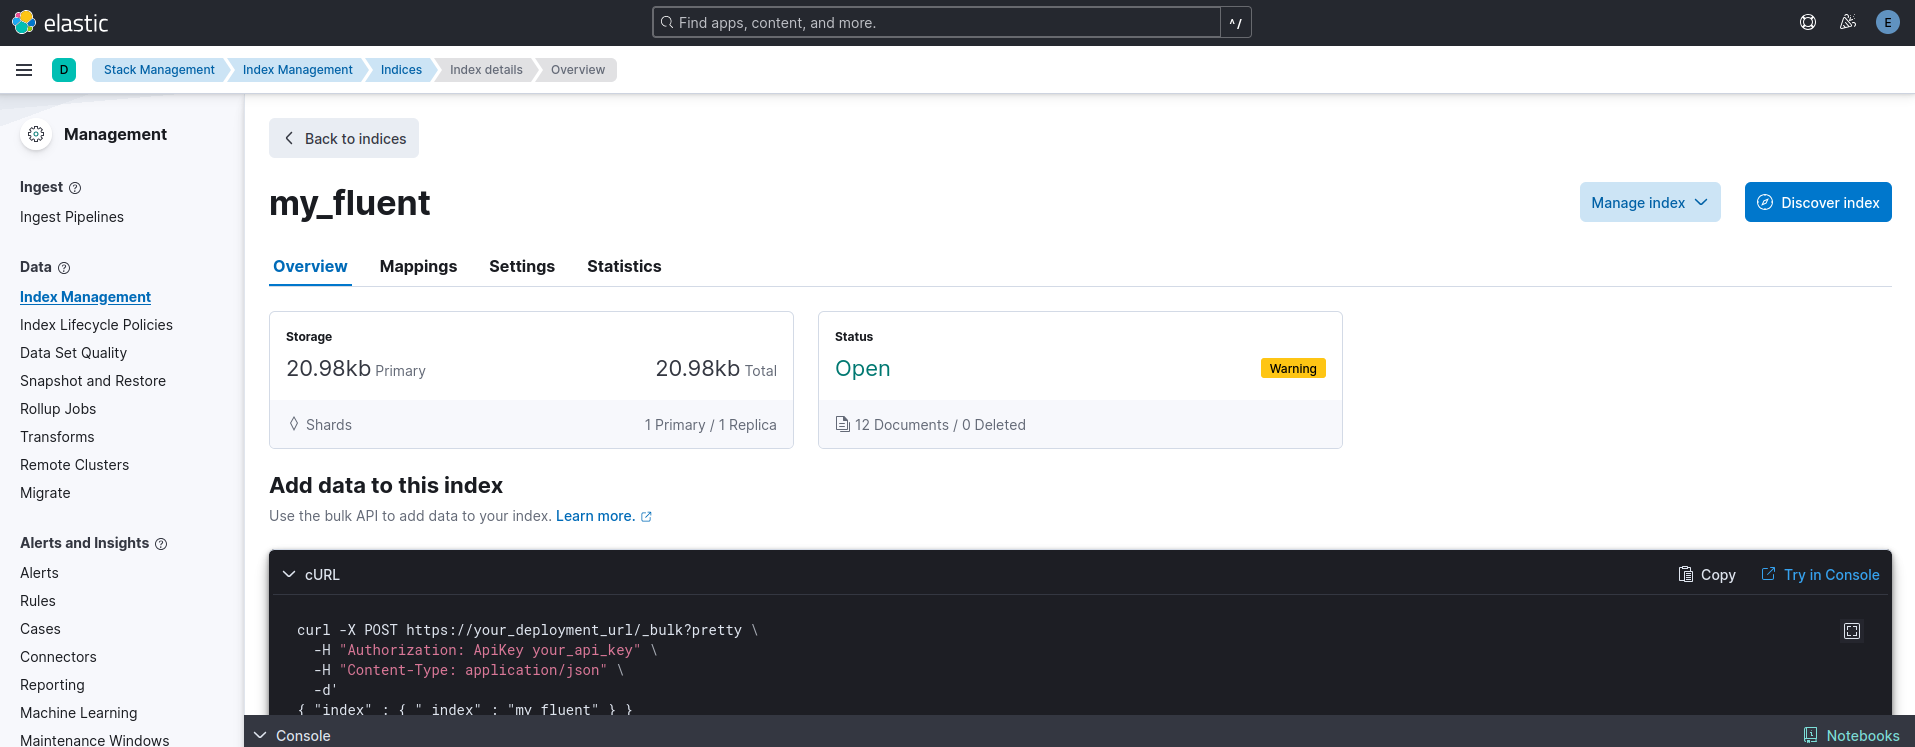This screenshot has width=1915, height=747.
Task: Open the hamburger navigation menu
Action: click(x=24, y=70)
